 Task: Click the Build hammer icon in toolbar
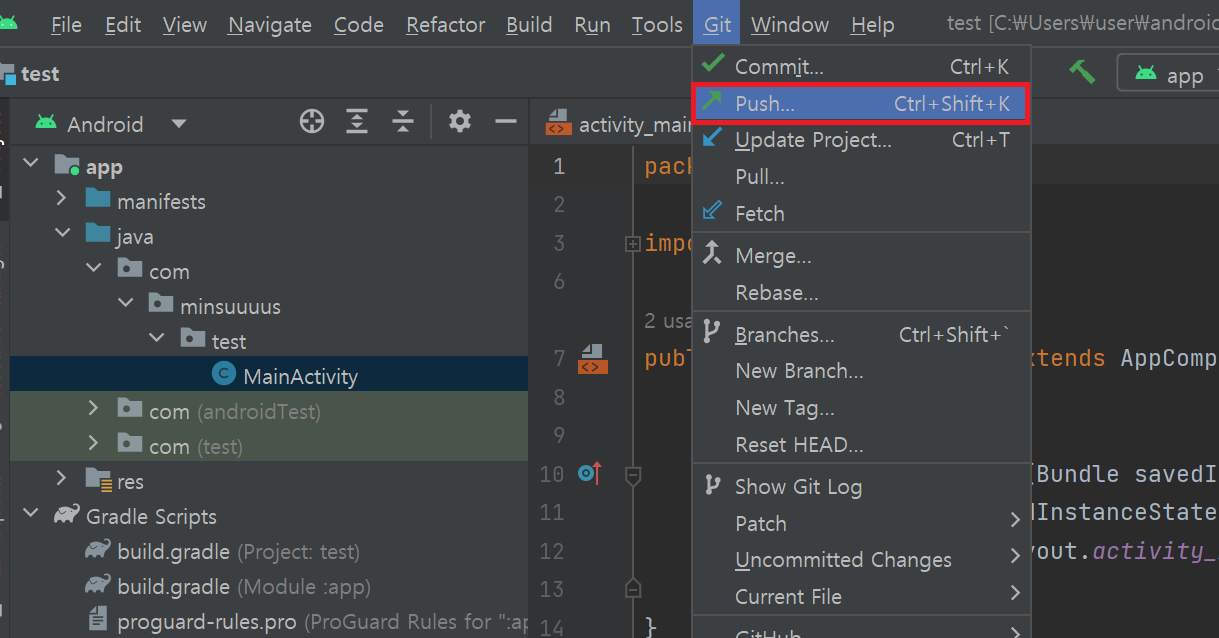[1081, 73]
